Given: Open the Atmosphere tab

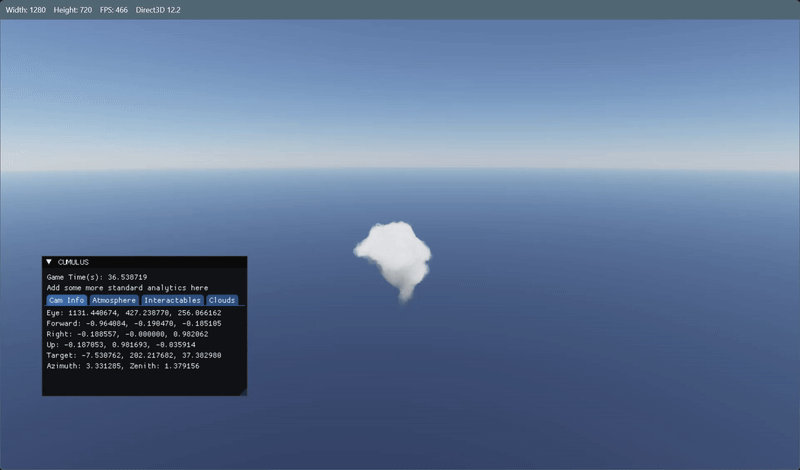Looking at the screenshot, I should pyautogui.click(x=114, y=300).
